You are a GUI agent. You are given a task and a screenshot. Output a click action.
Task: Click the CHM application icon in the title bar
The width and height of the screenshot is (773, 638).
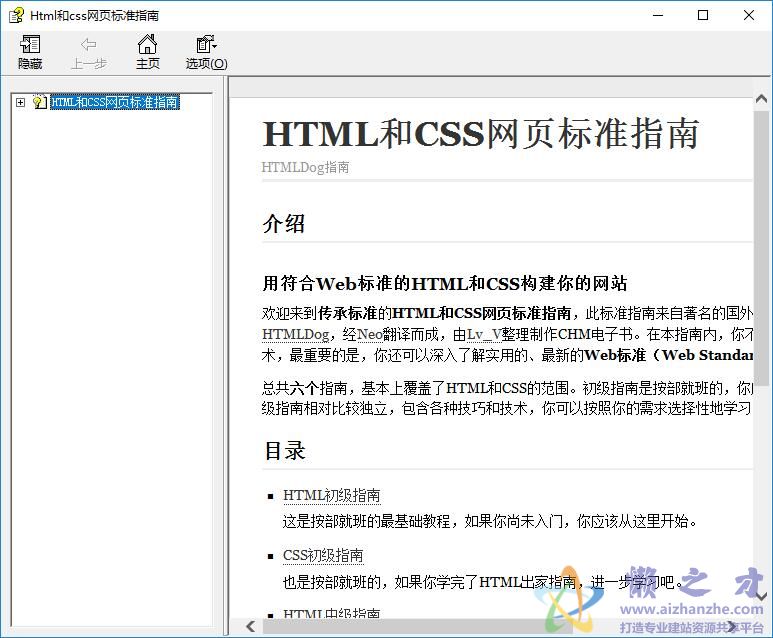click(16, 15)
